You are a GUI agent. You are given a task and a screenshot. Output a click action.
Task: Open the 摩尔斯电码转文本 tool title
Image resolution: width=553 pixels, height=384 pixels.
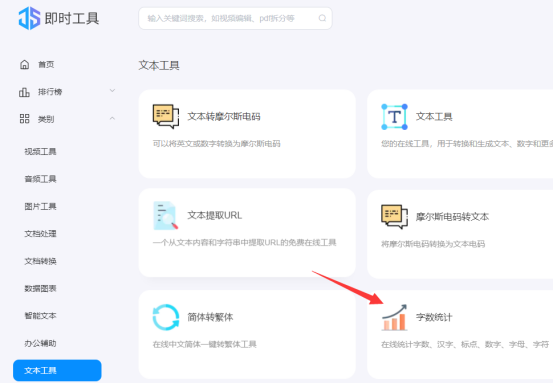click(x=452, y=217)
